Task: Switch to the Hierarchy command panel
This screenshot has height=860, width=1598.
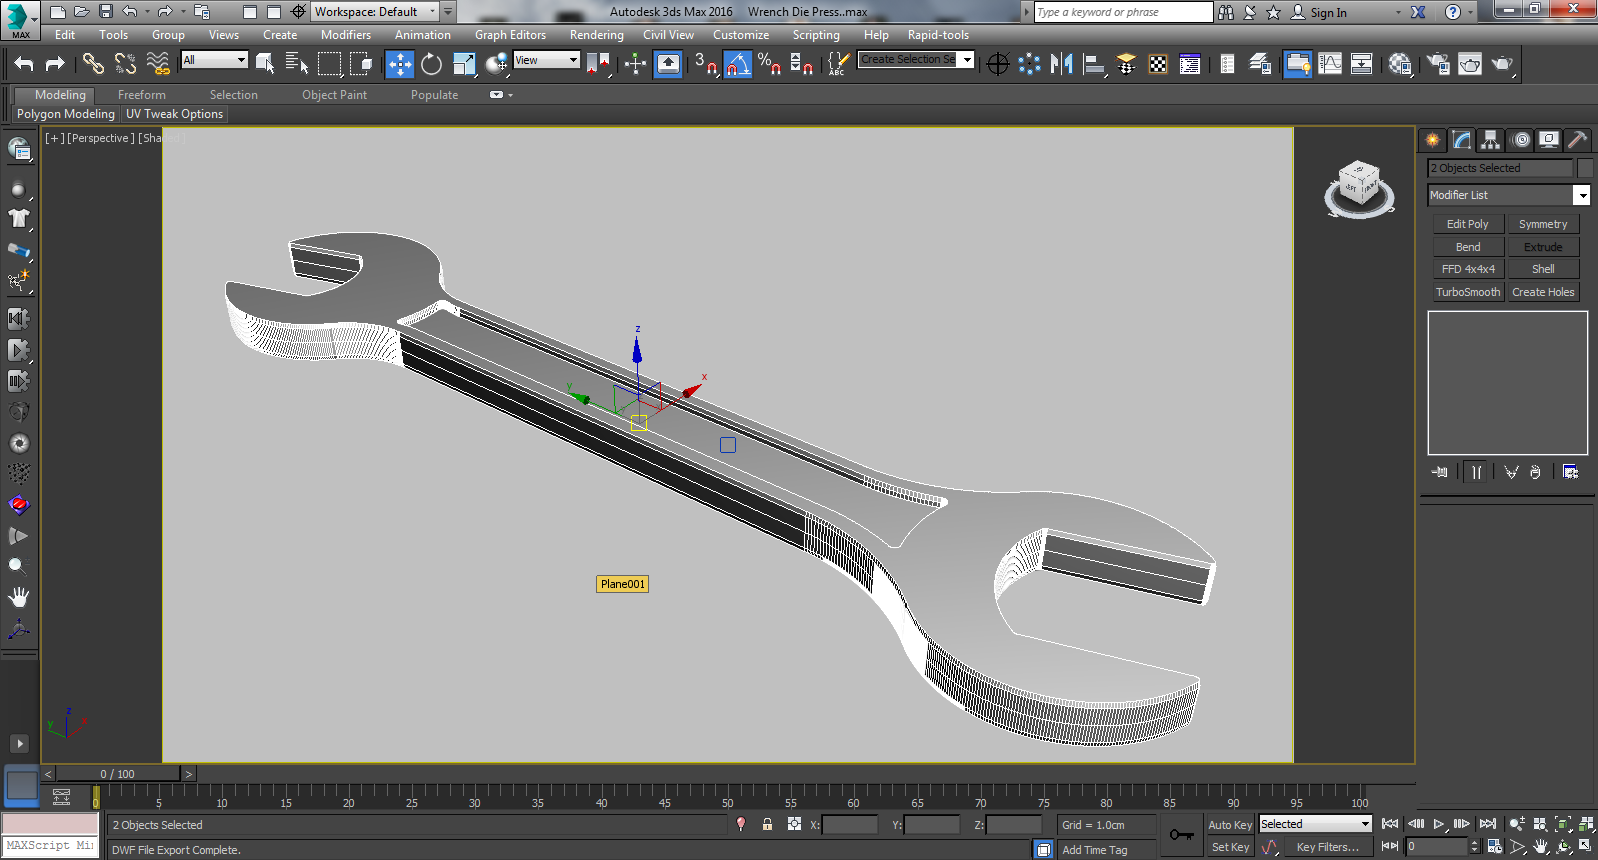Action: click(x=1491, y=140)
